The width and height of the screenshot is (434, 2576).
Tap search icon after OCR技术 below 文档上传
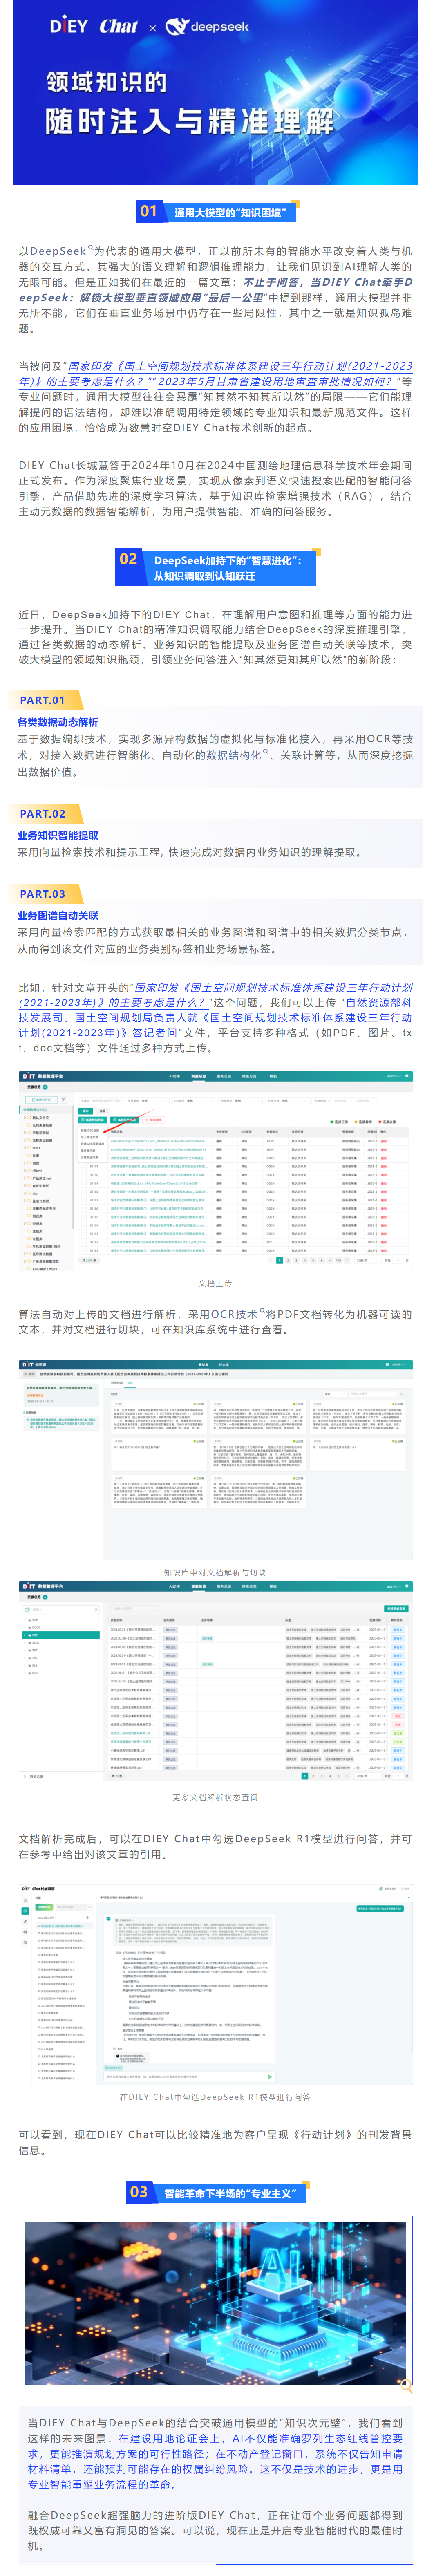point(262,1311)
